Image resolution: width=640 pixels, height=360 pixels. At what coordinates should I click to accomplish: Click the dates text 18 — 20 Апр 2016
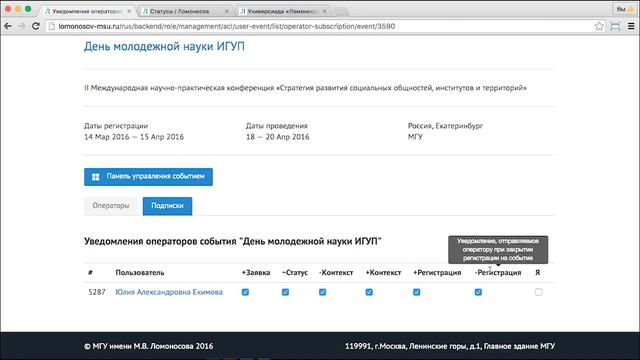278,137
